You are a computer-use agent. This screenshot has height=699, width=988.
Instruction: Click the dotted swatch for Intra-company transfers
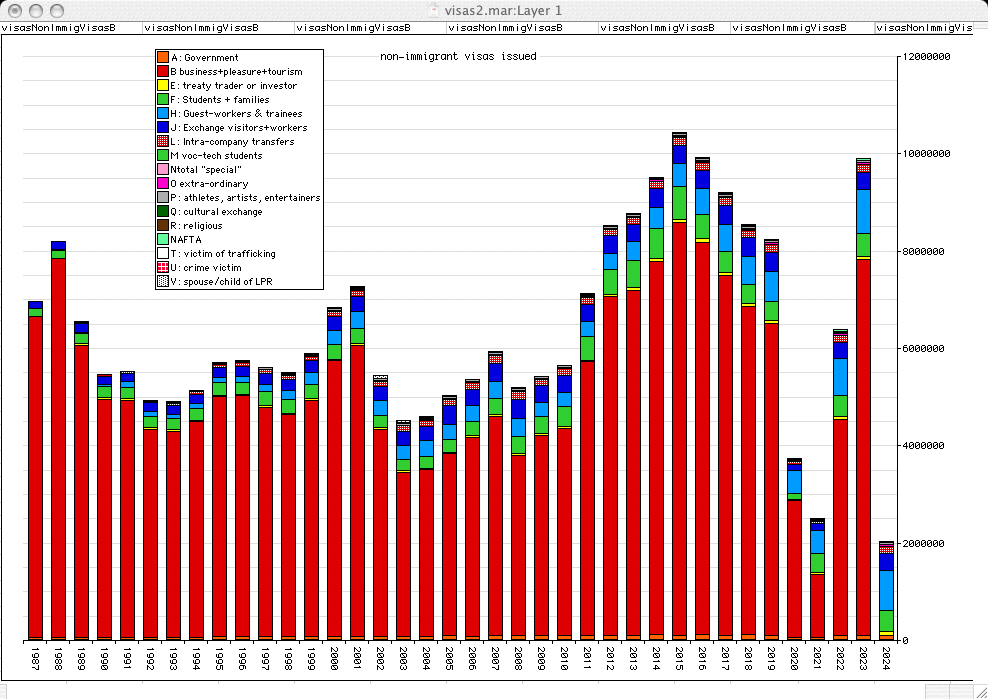162,142
